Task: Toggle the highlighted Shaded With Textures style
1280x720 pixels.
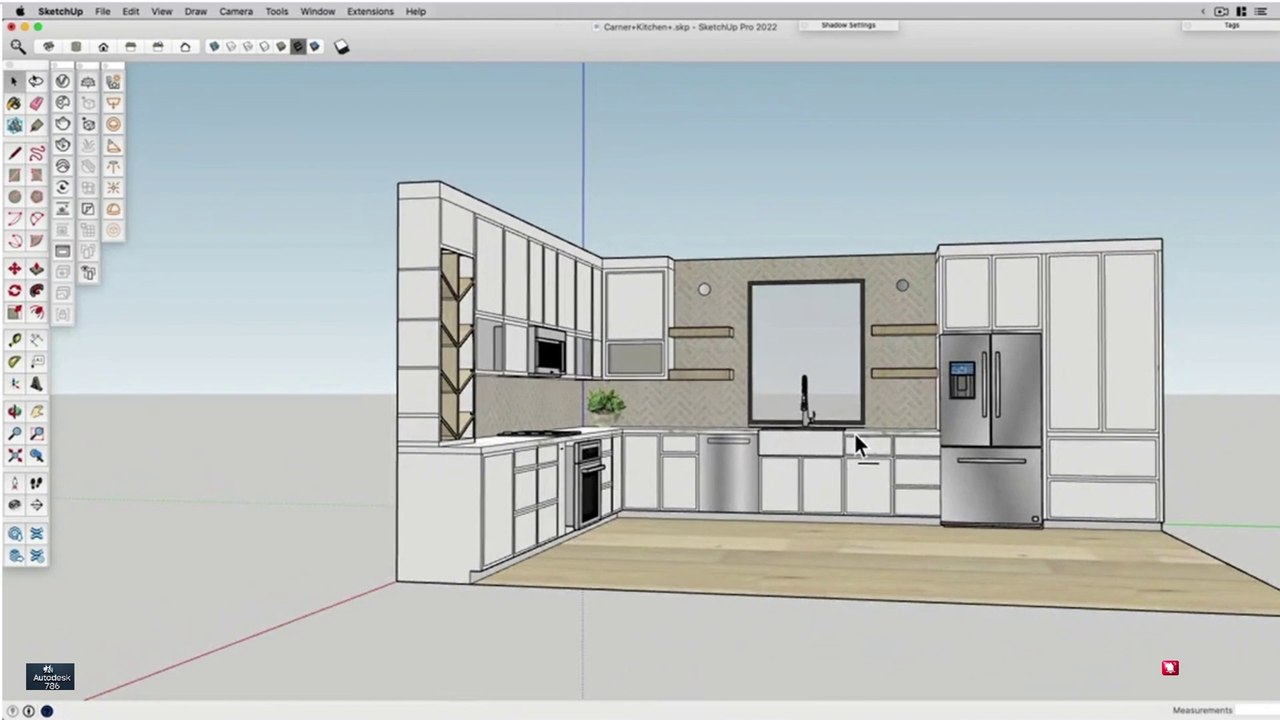Action: coord(298,46)
